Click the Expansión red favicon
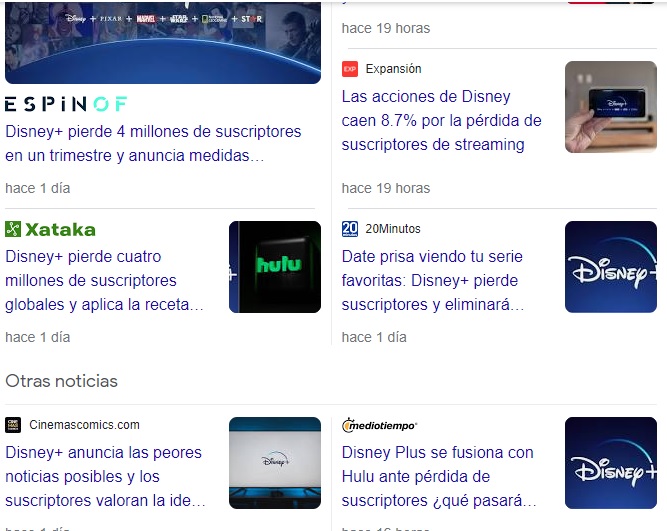This screenshot has height=531, width=667. pos(350,69)
